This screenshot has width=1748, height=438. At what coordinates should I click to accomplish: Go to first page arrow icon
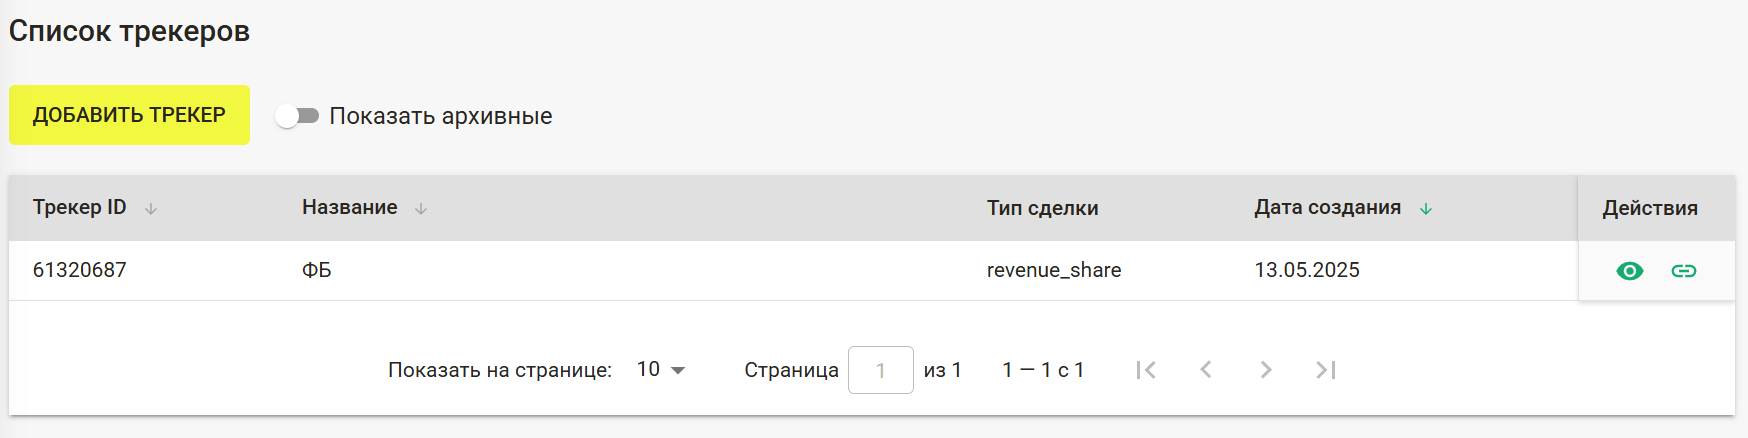pos(1146,370)
